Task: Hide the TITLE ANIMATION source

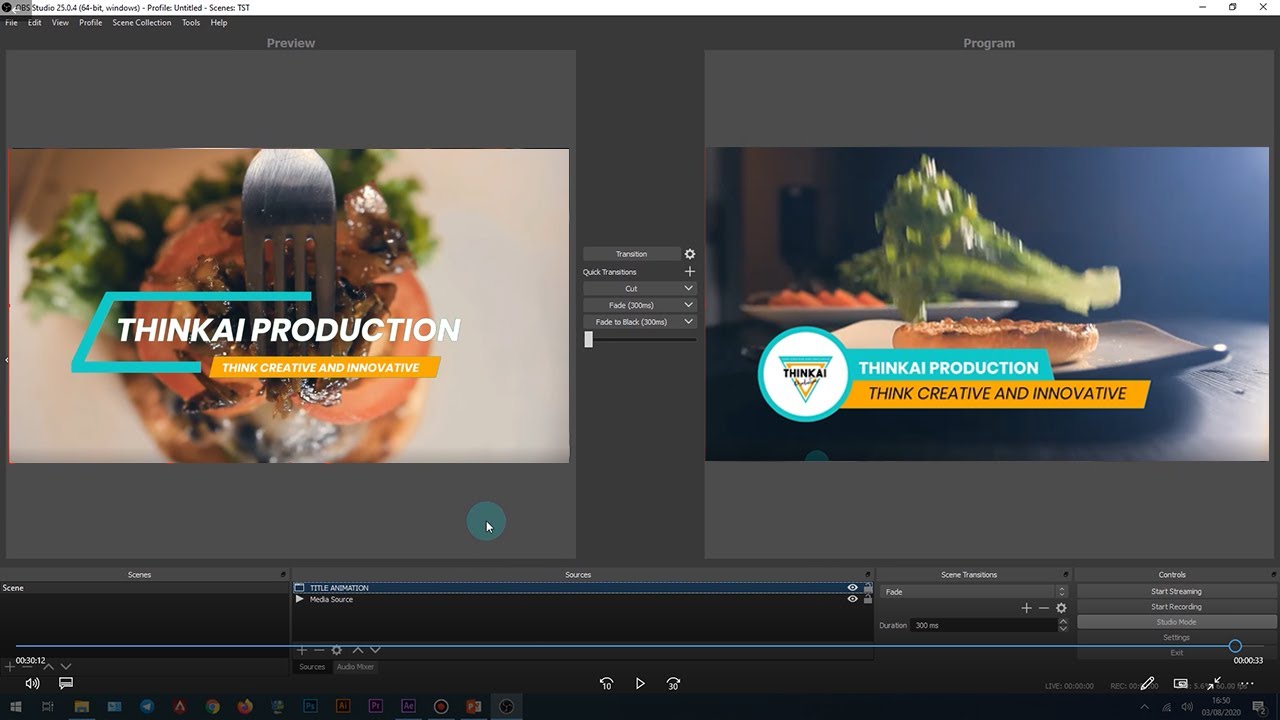Action: coord(853,588)
